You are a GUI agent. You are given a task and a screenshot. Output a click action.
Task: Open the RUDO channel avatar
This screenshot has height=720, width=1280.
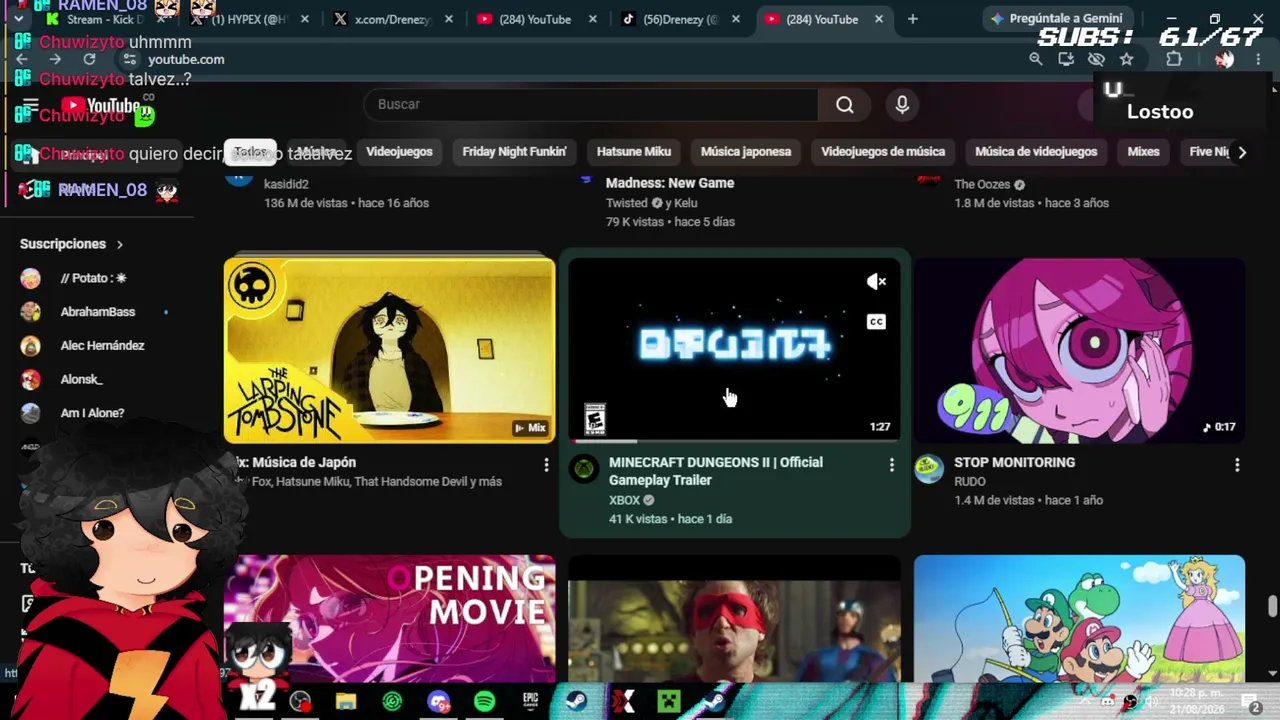coord(929,469)
